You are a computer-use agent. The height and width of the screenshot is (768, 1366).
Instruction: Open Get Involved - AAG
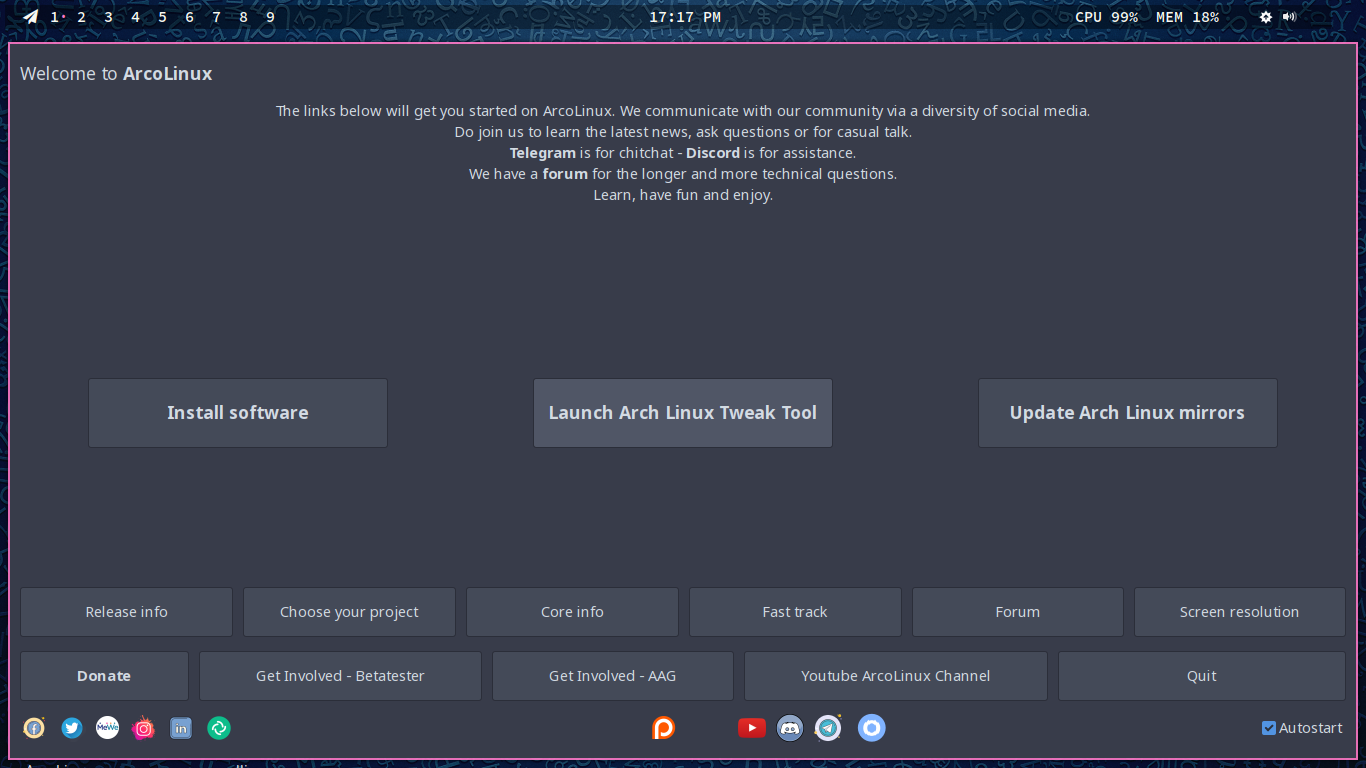[x=613, y=676]
